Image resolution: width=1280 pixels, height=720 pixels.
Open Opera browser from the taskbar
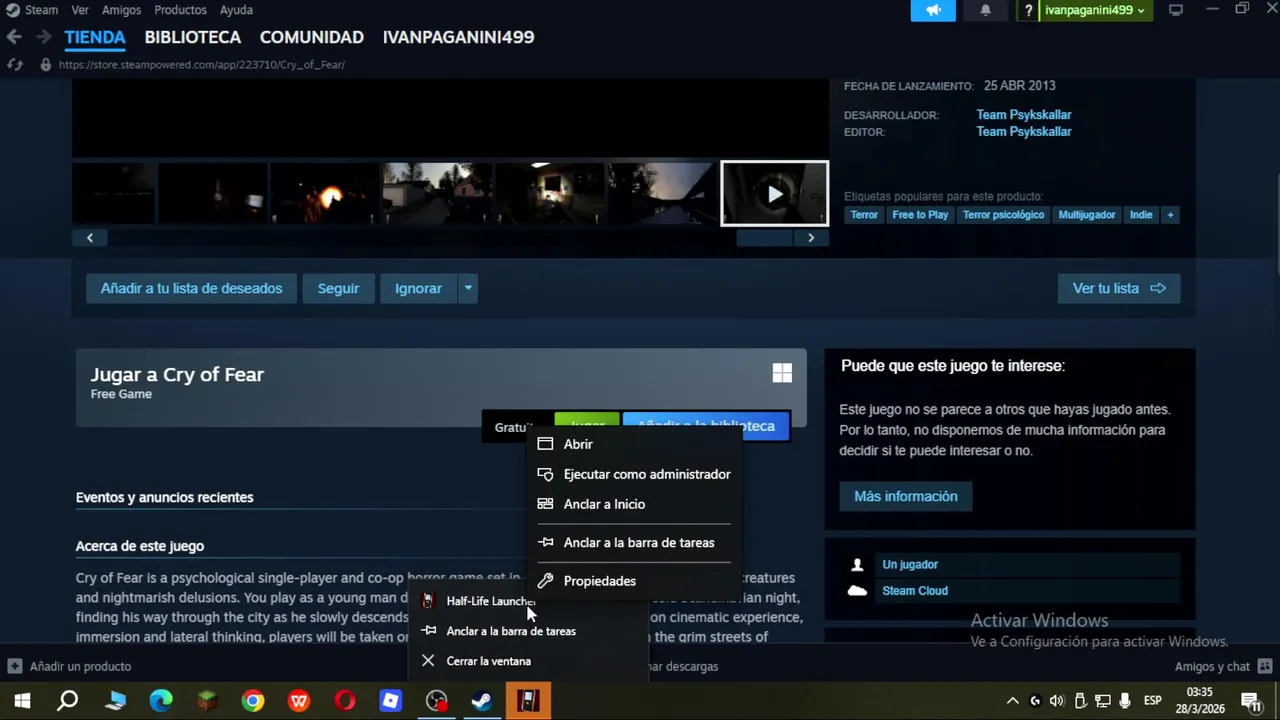[x=345, y=701]
